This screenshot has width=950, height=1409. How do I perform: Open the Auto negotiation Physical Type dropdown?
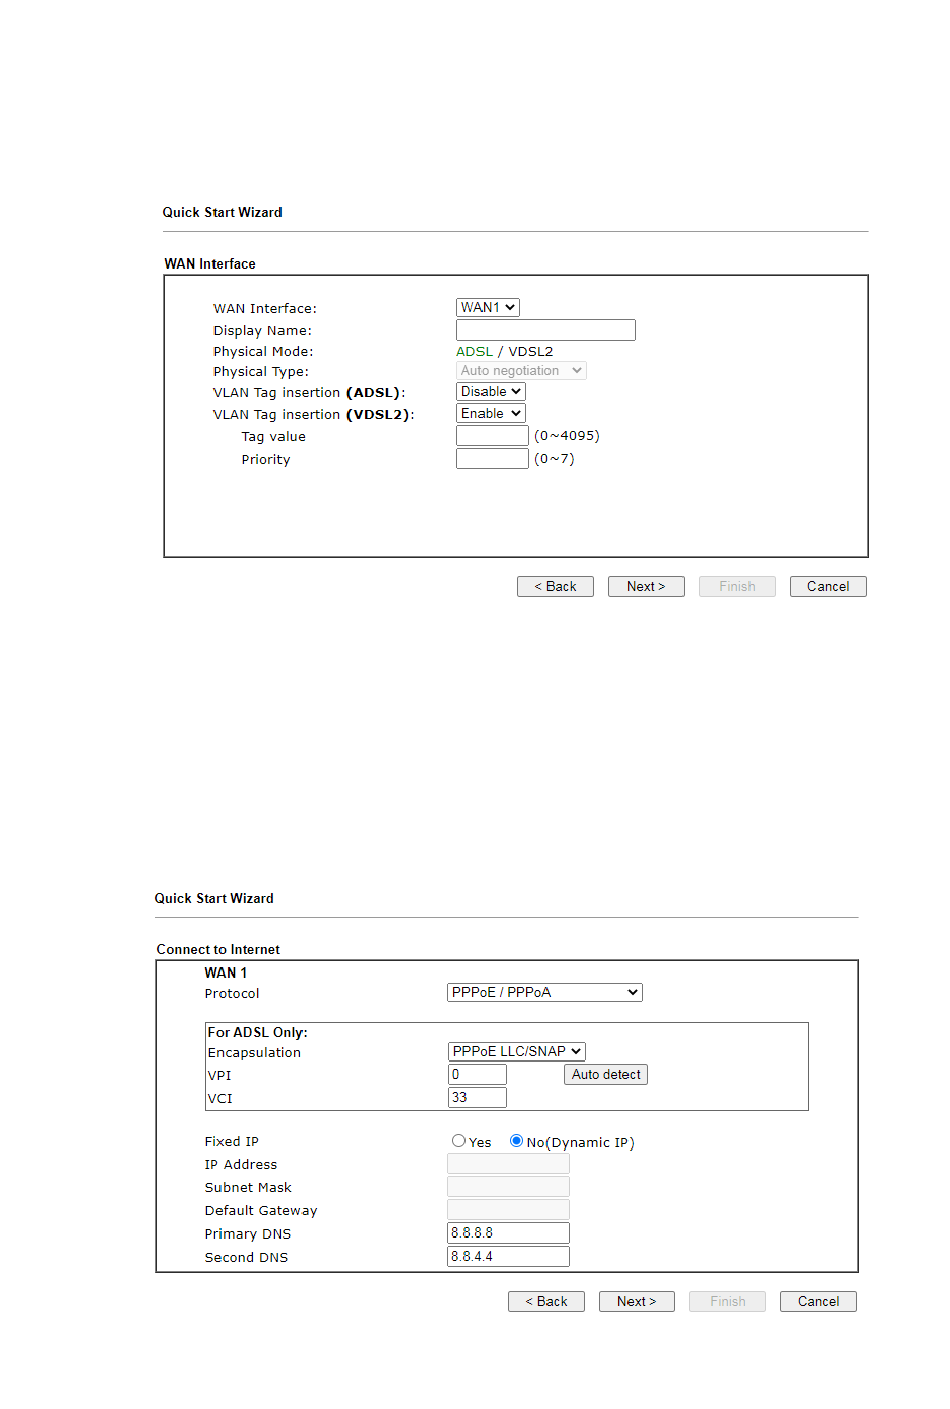click(x=521, y=370)
